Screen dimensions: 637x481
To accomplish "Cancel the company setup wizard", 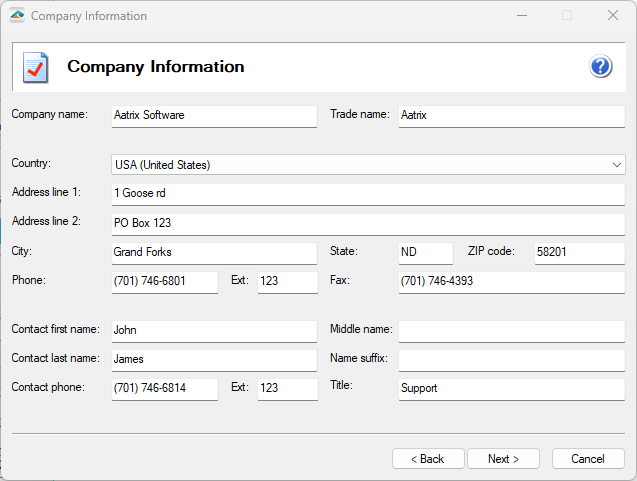I will 588,459.
